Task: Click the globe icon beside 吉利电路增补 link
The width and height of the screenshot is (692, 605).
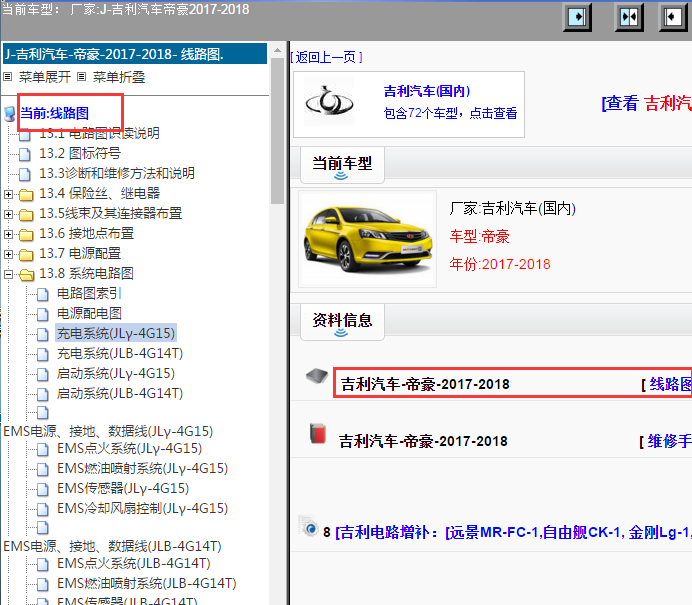Action: (309, 526)
